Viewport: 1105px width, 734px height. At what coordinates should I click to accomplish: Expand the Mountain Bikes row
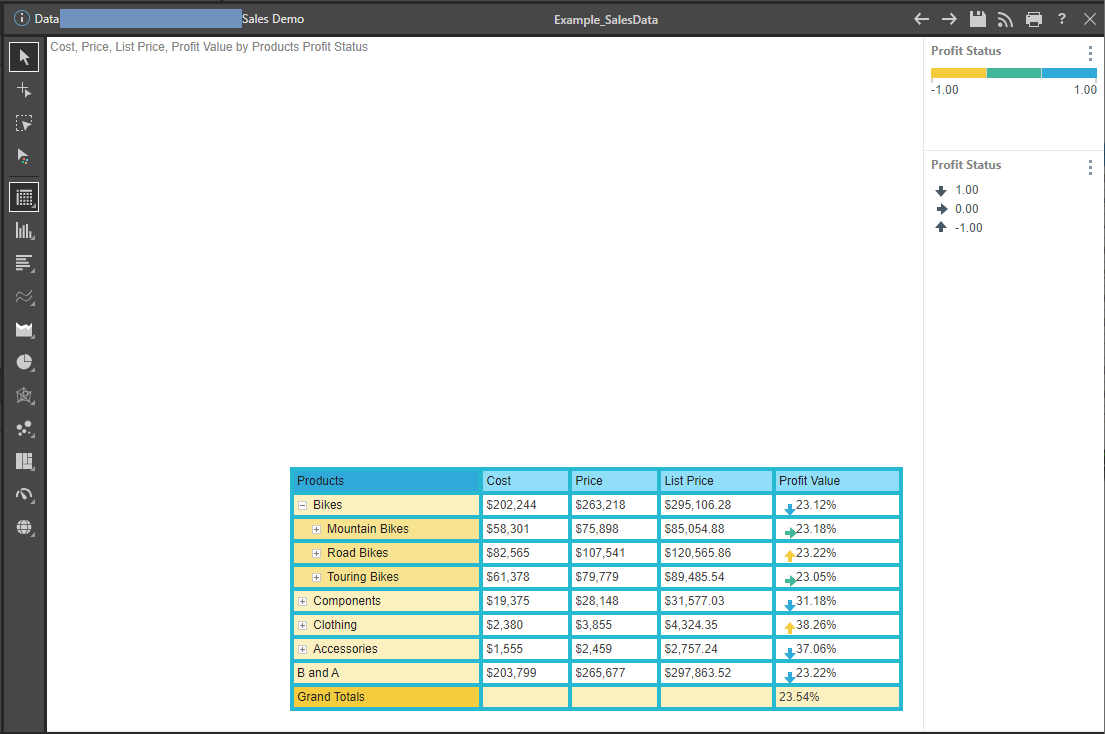point(316,529)
